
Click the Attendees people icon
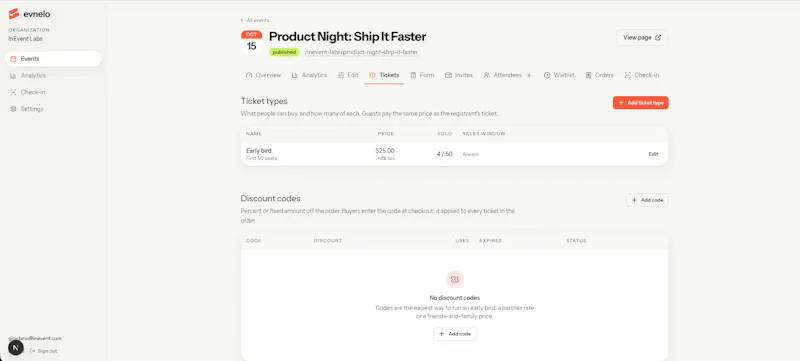487,75
